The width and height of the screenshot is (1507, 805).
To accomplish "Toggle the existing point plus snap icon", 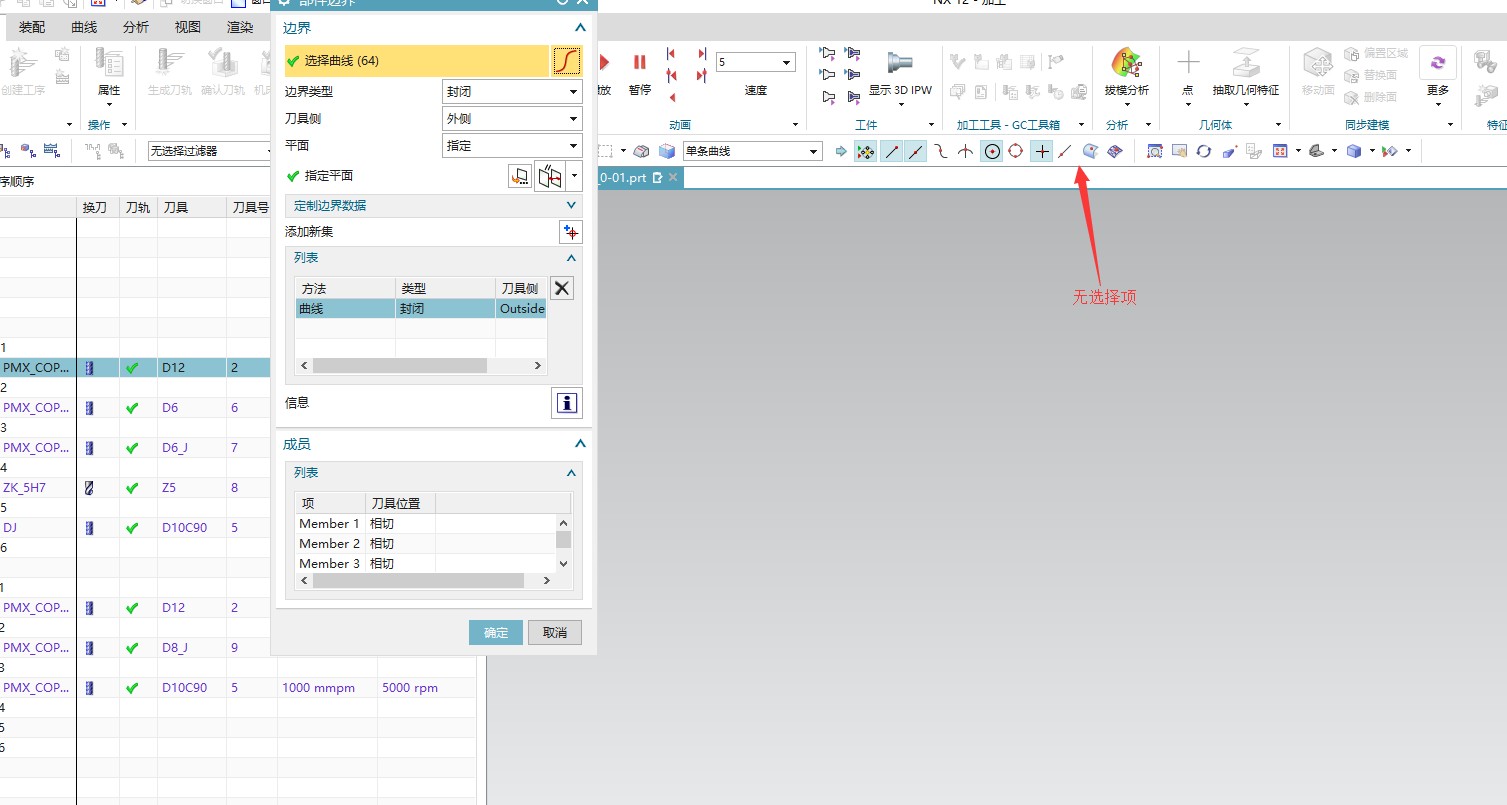I will [x=1042, y=151].
